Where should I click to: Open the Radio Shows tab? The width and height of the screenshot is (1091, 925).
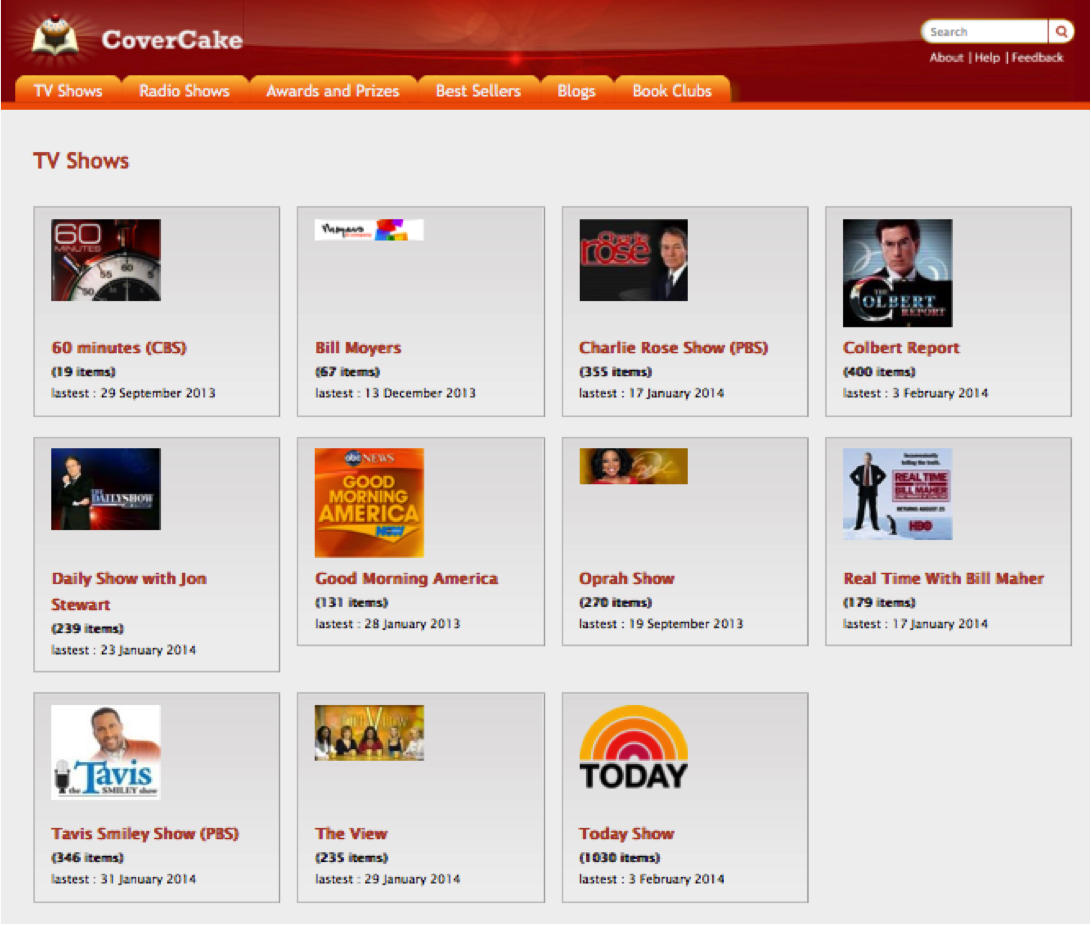coord(184,90)
